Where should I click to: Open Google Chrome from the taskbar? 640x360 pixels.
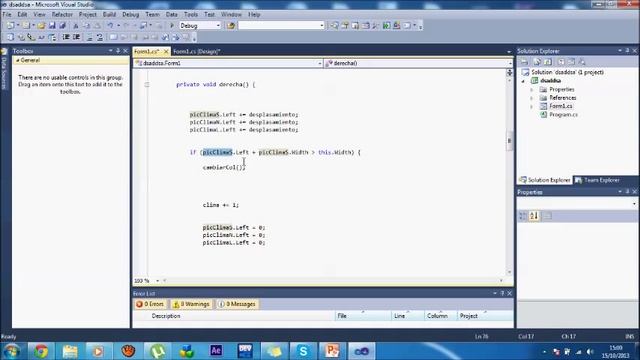[41, 351]
